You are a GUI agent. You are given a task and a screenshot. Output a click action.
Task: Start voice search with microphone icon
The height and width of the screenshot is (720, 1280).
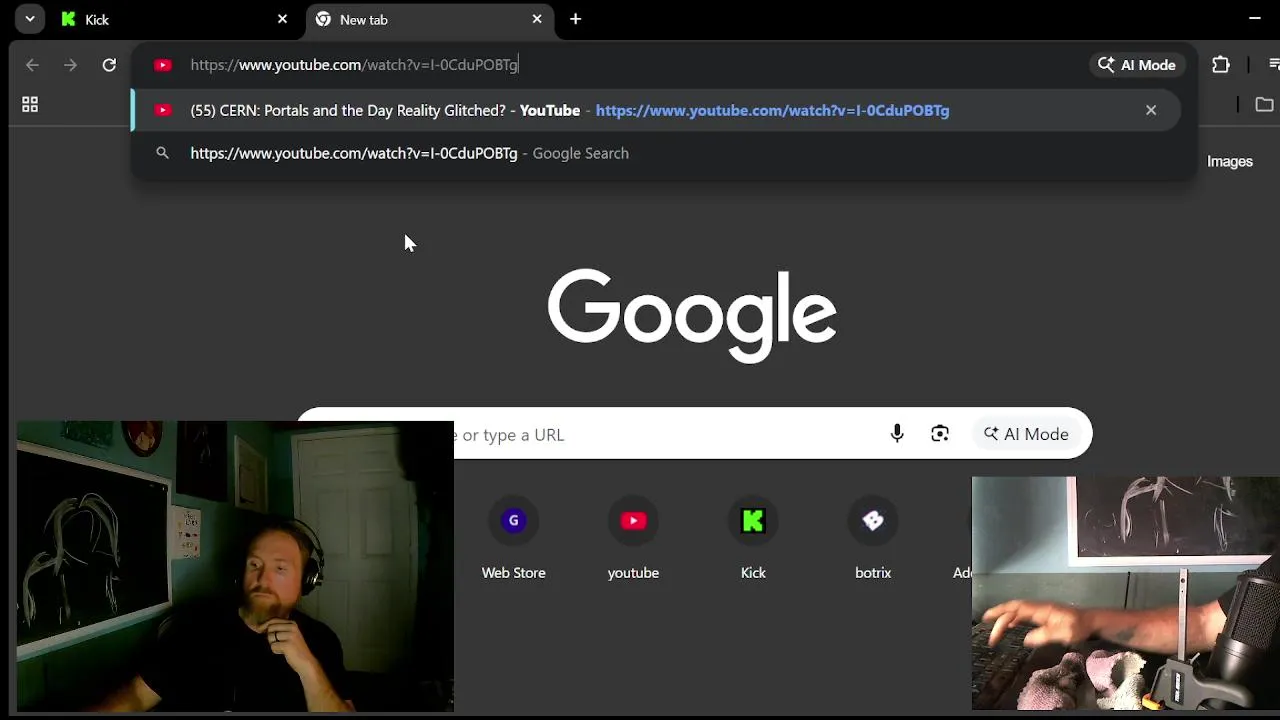tap(897, 434)
